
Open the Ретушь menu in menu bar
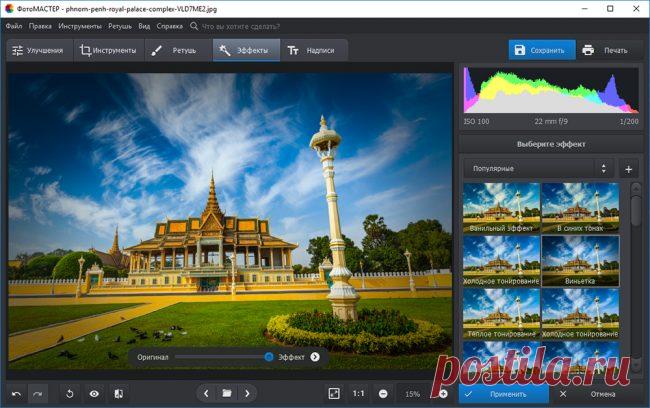pyautogui.click(x=120, y=26)
